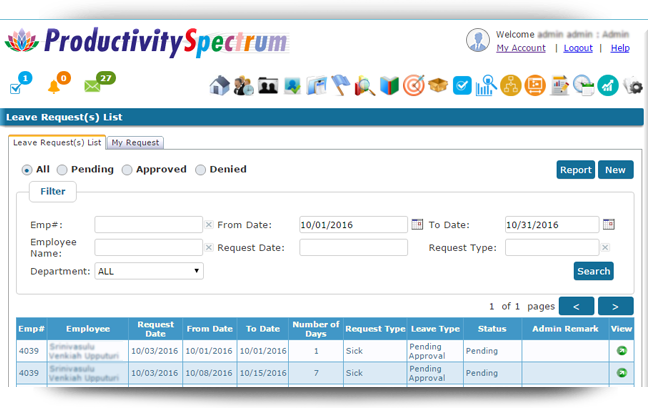Expand the Department dropdown
The width and height of the screenshot is (648, 413).
click(149, 271)
